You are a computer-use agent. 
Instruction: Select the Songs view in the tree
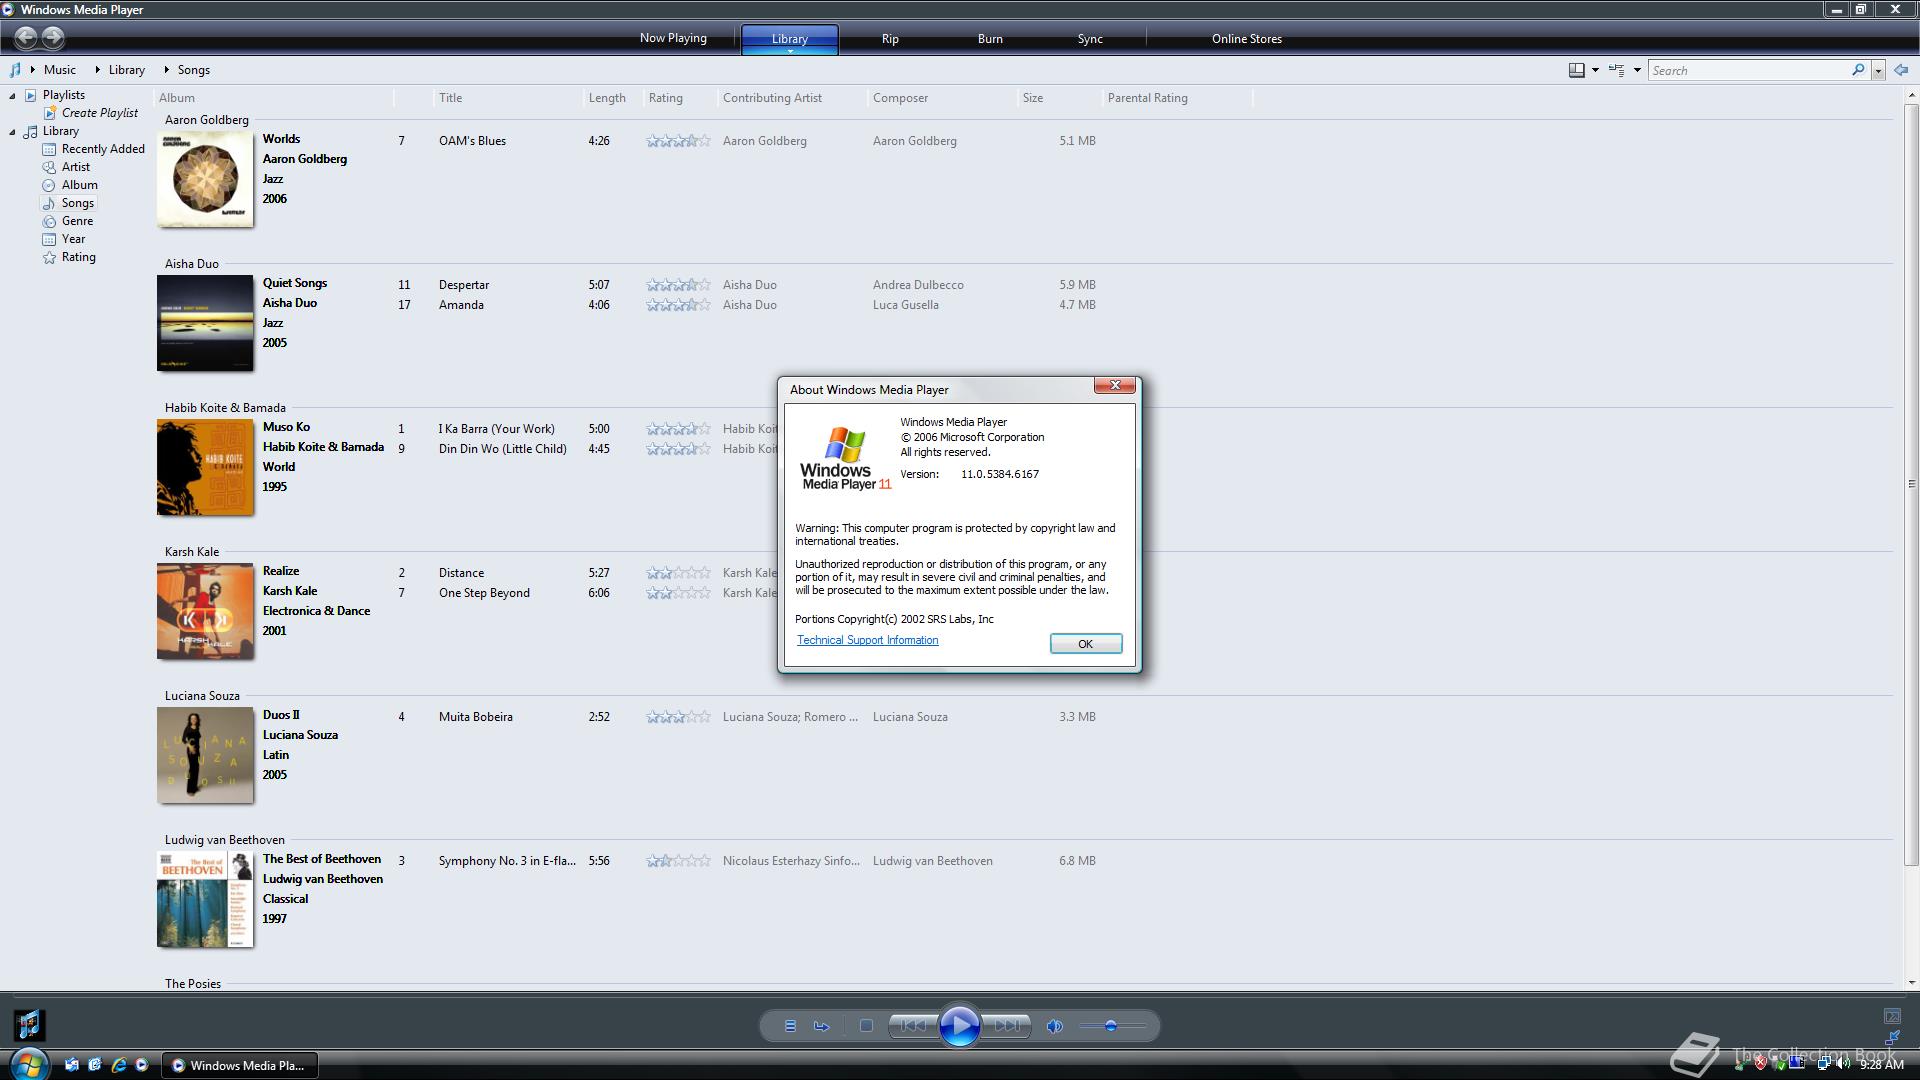pyautogui.click(x=78, y=203)
